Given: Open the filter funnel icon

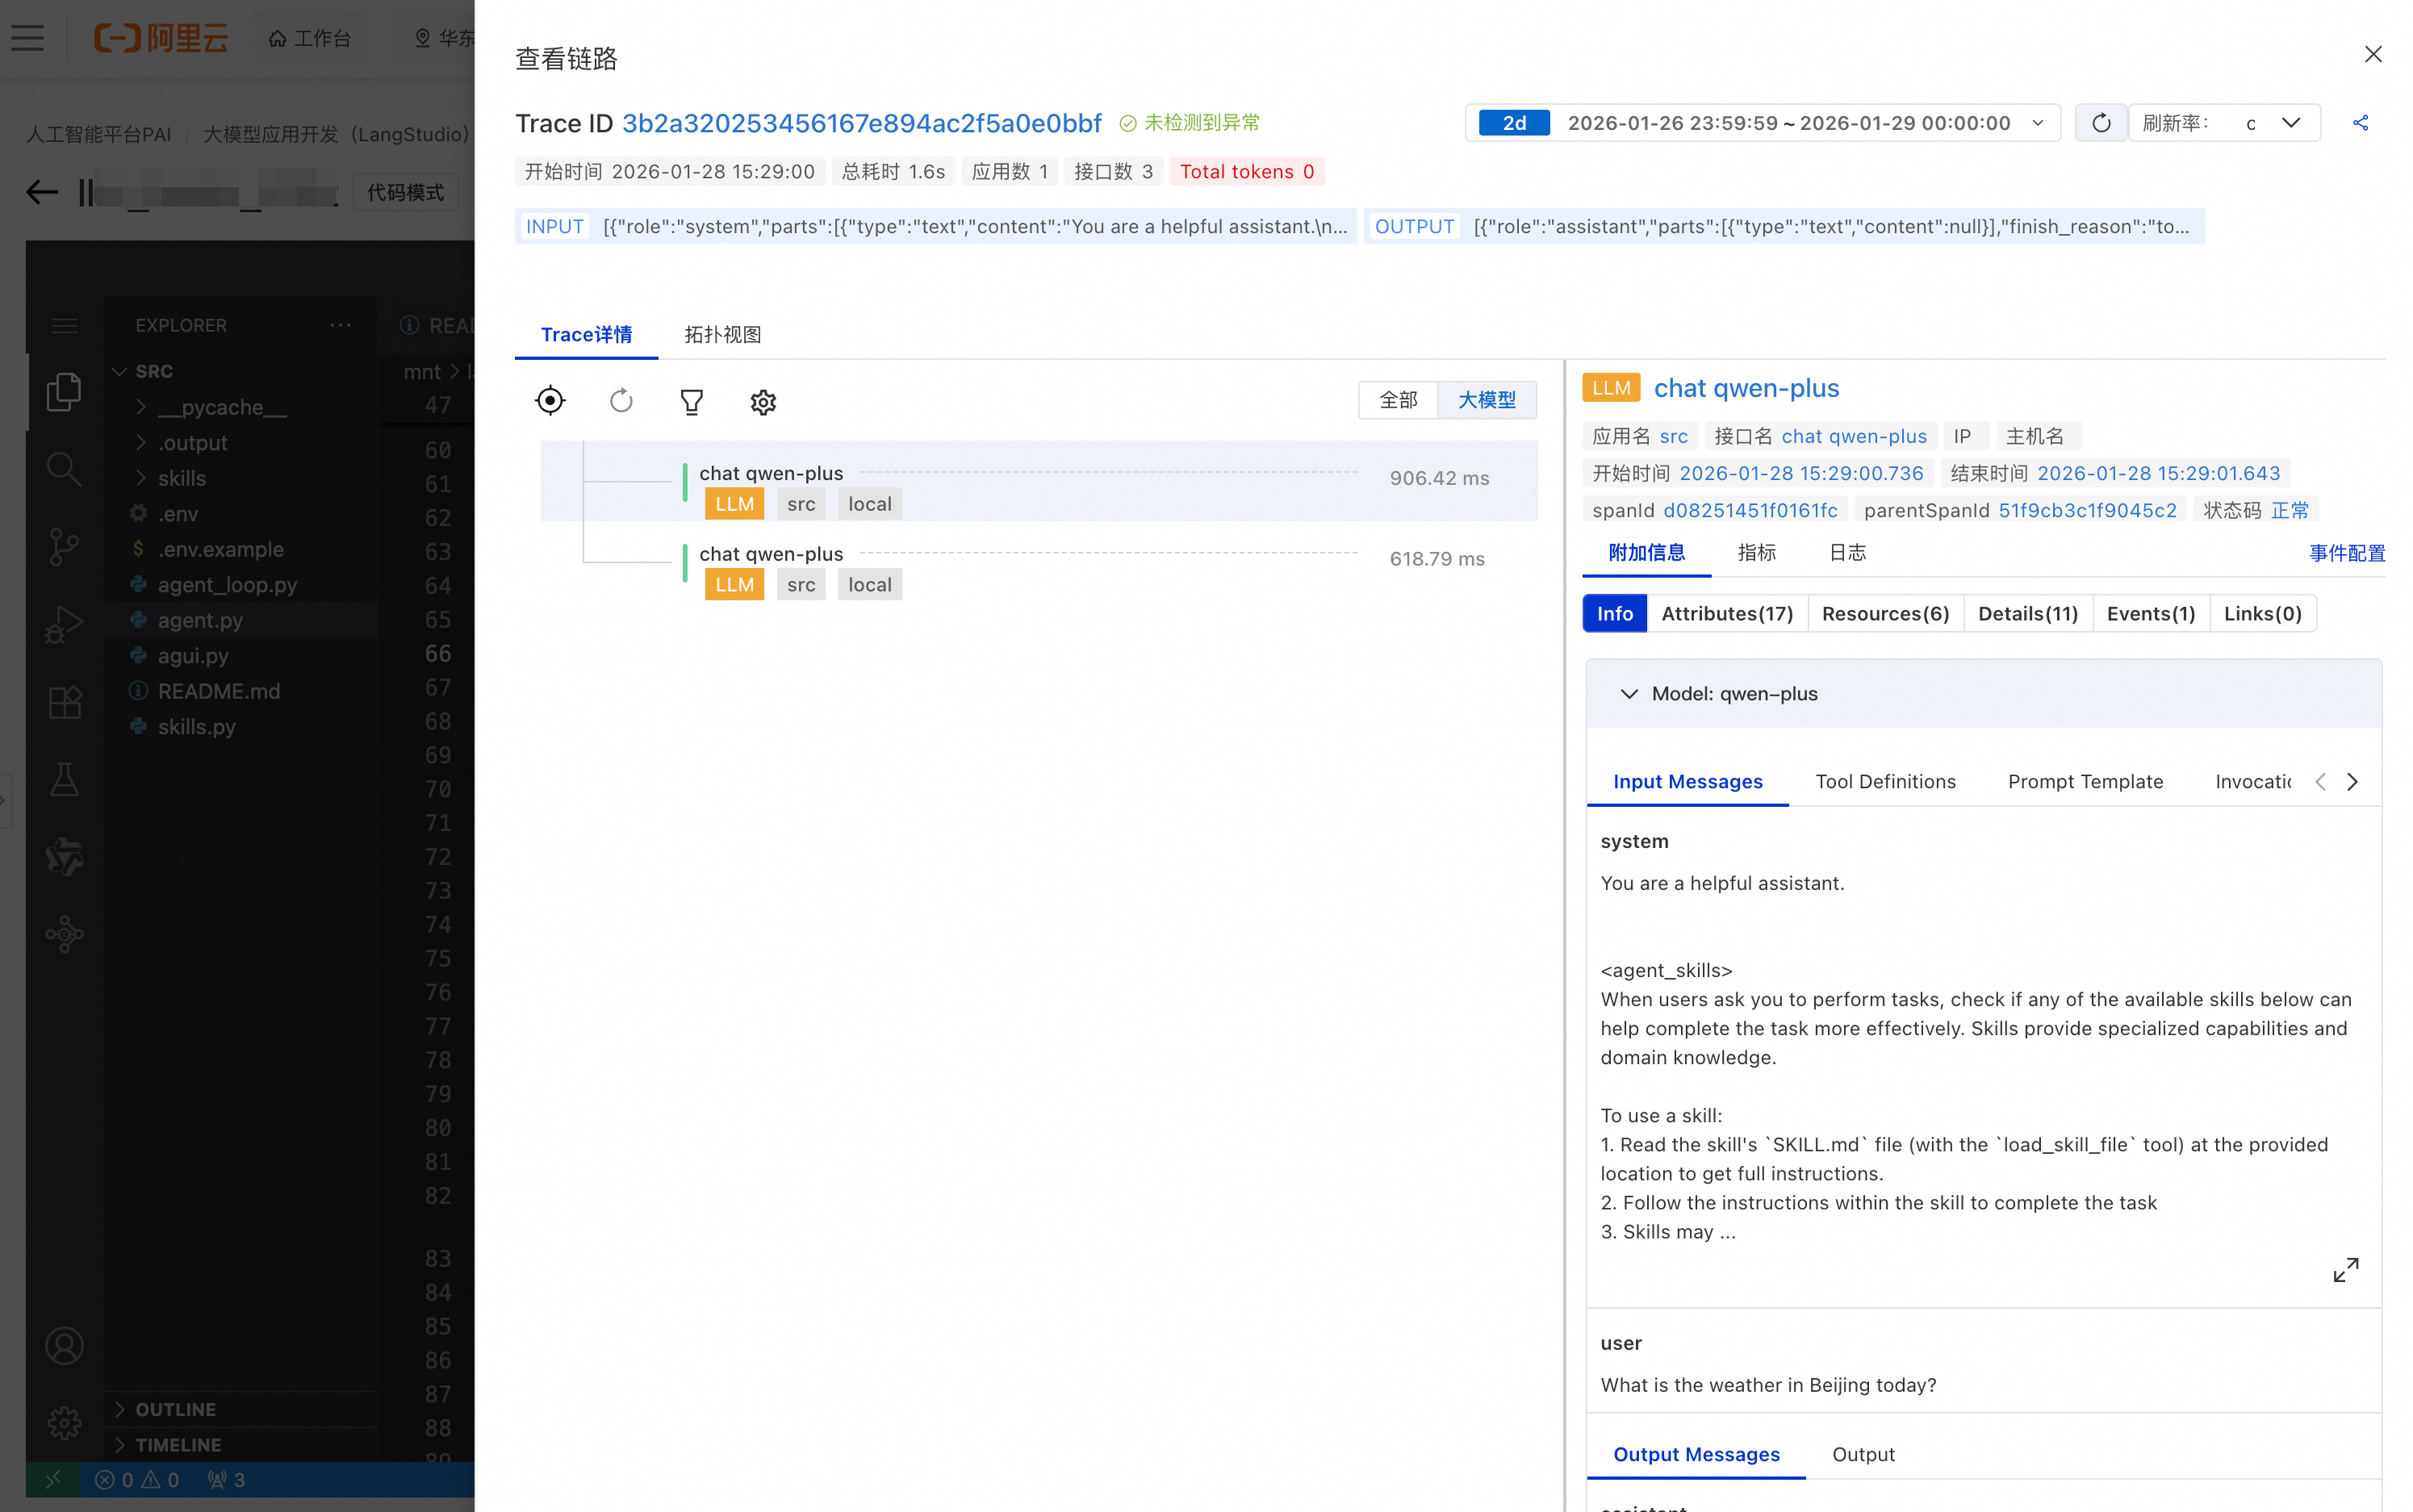Looking at the screenshot, I should (x=691, y=402).
